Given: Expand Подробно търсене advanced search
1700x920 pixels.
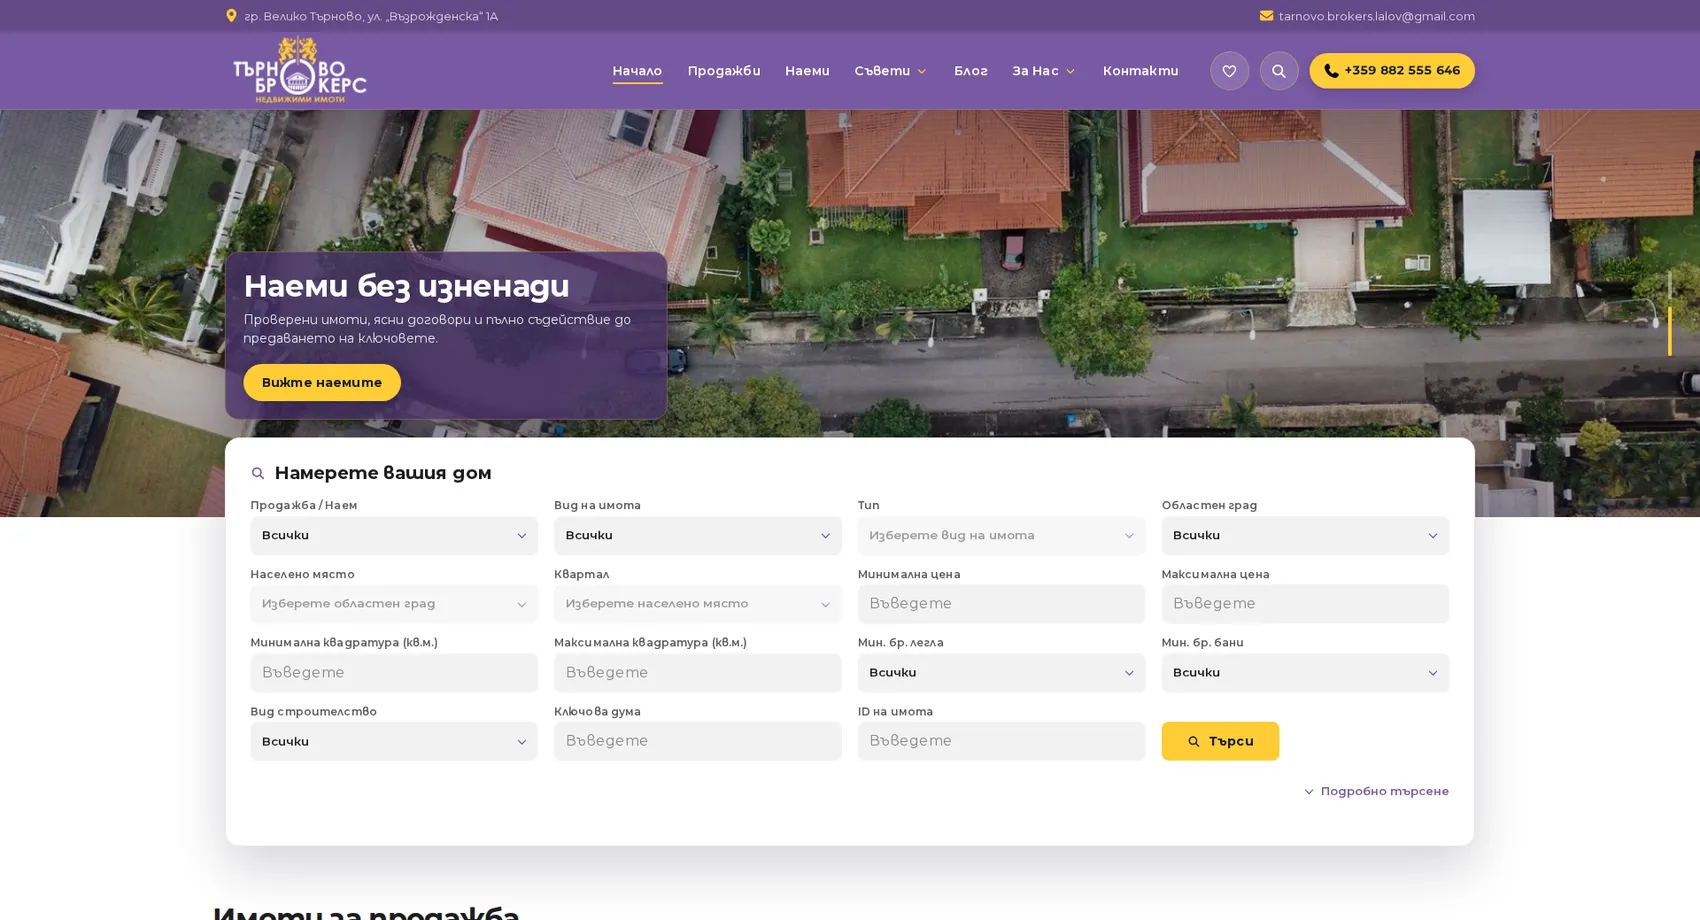Looking at the screenshot, I should pyautogui.click(x=1375, y=792).
